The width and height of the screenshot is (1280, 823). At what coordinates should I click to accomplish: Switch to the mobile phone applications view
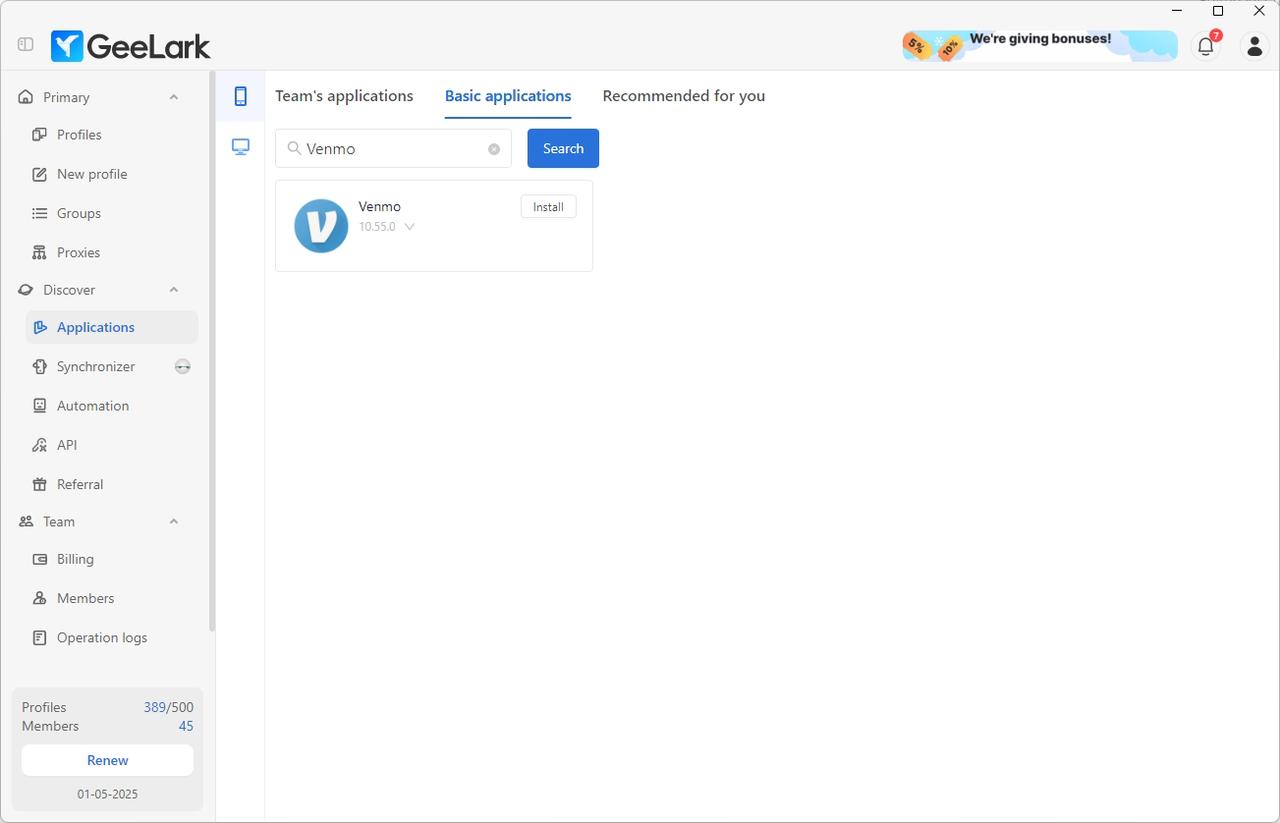click(x=240, y=96)
